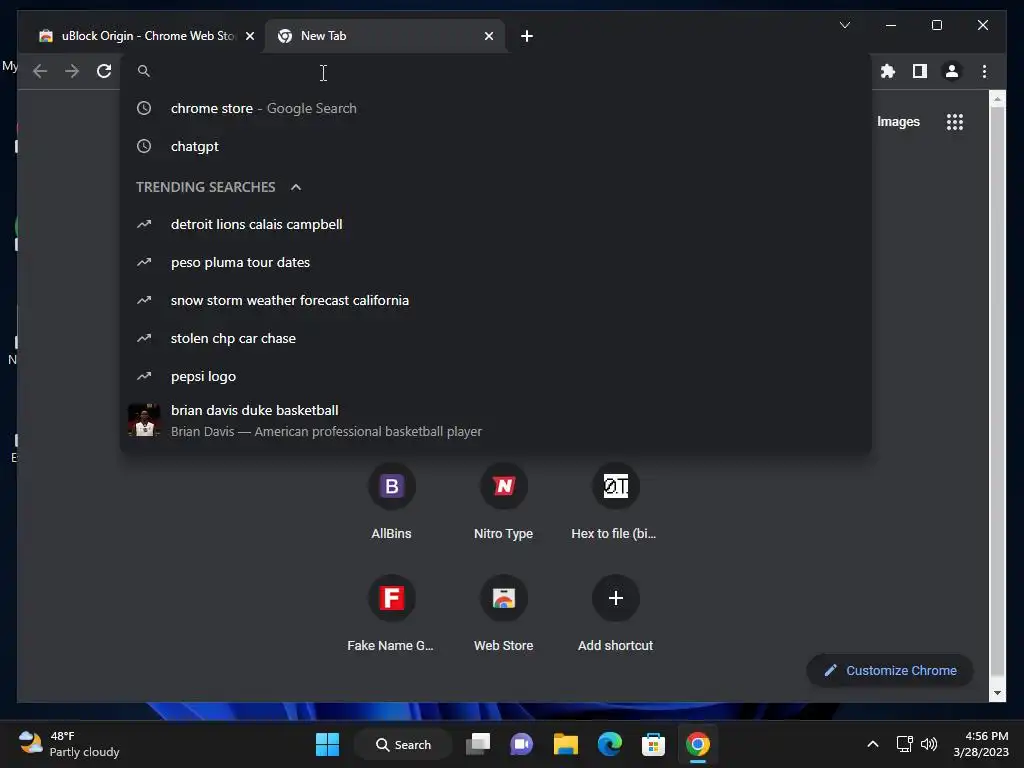Click the Customize Chrome button
Image resolution: width=1024 pixels, height=768 pixels.
click(x=889, y=671)
